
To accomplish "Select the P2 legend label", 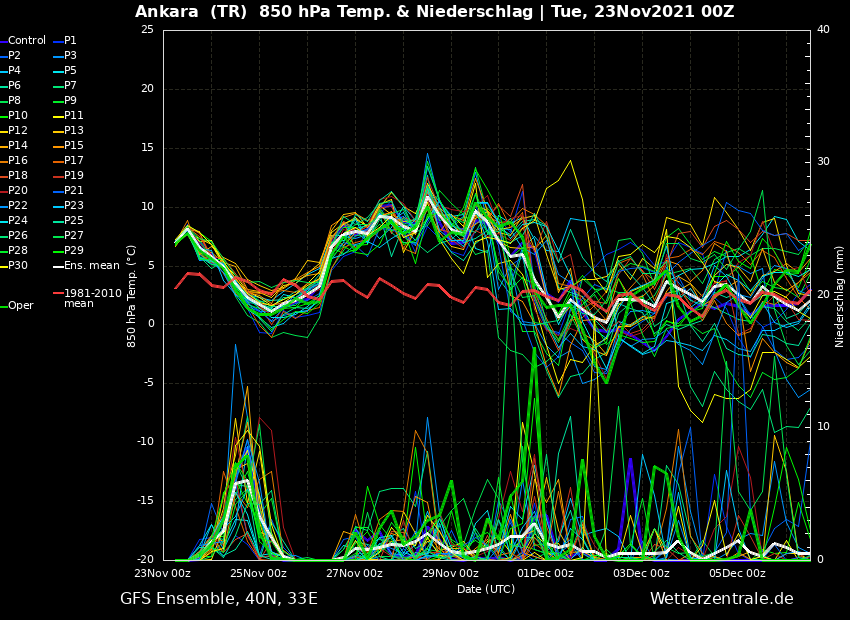I will (x=14, y=55).
